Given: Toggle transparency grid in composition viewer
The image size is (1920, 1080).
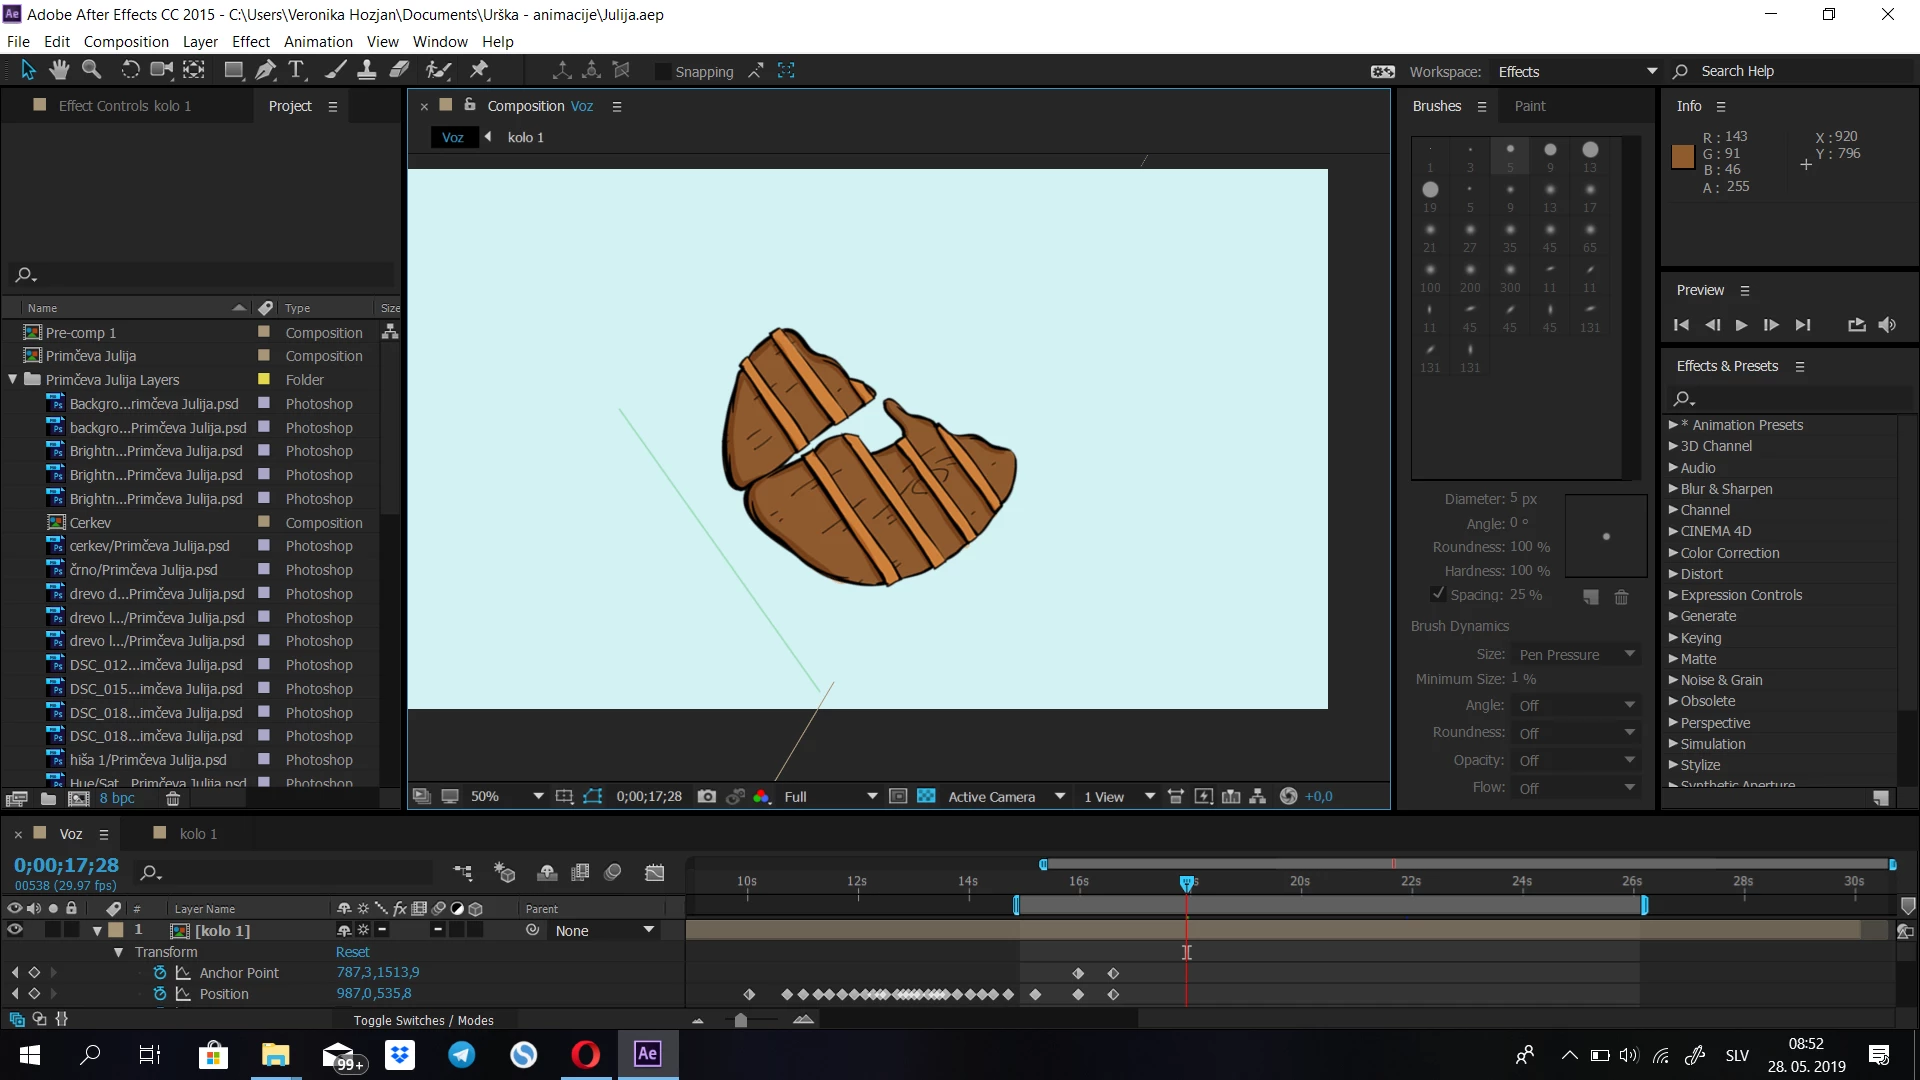Looking at the screenshot, I should 926,797.
